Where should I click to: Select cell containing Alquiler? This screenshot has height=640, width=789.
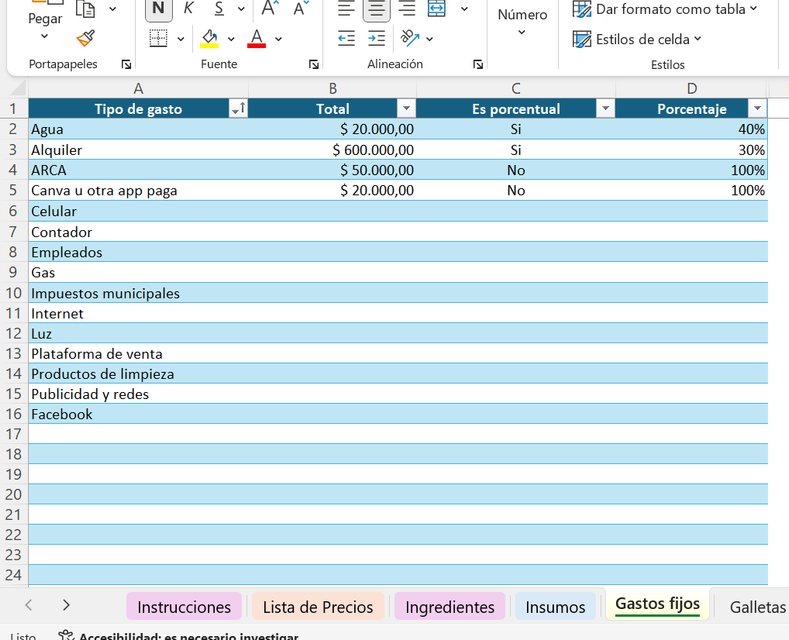138,150
